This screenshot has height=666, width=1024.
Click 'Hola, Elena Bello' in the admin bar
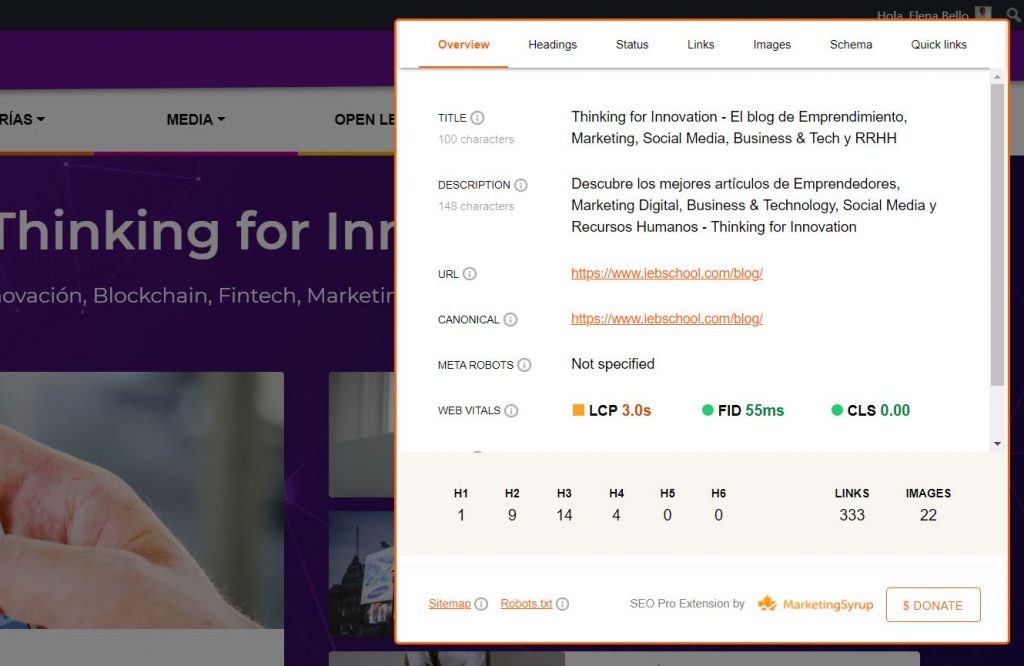922,15
